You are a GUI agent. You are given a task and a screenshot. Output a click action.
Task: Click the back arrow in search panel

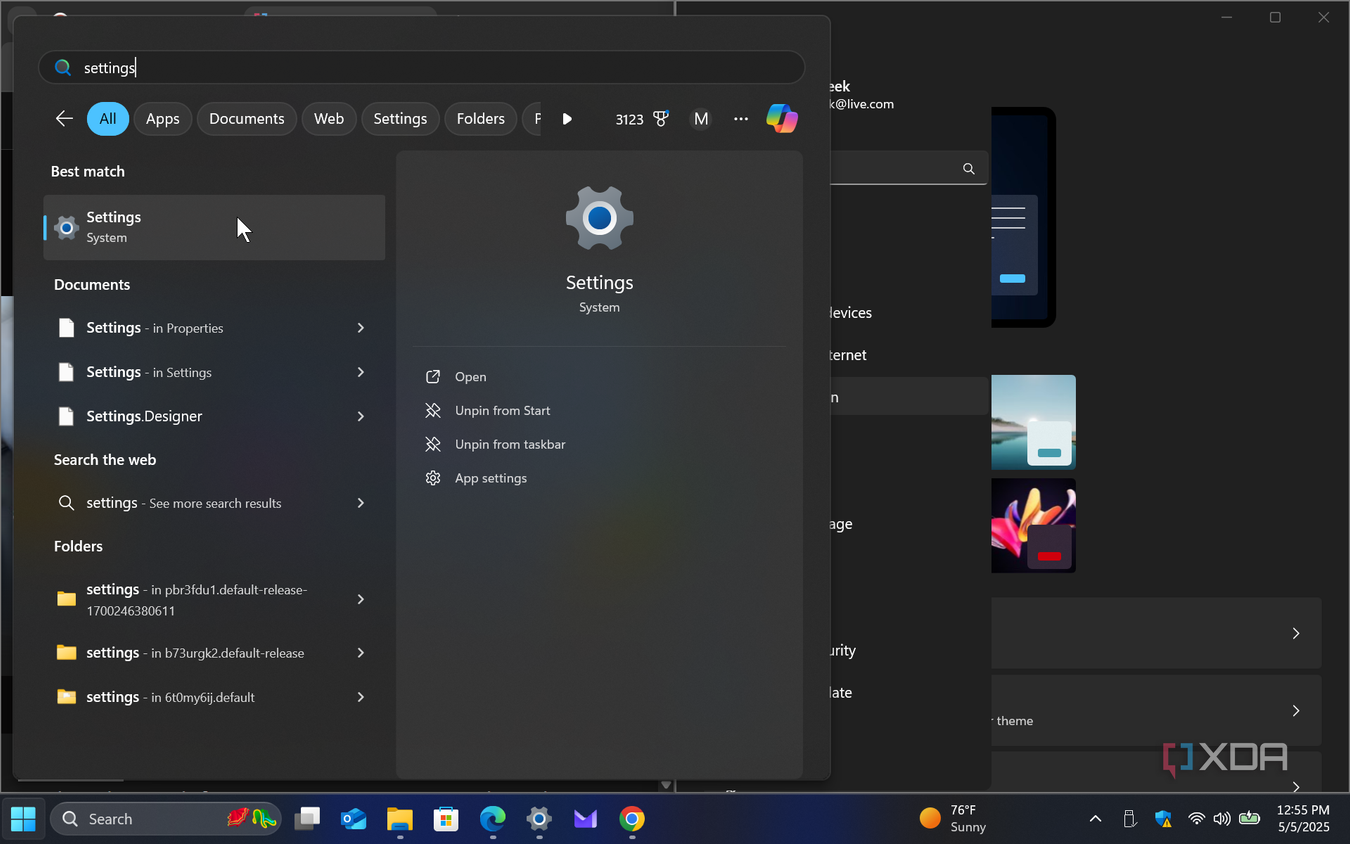coord(64,119)
